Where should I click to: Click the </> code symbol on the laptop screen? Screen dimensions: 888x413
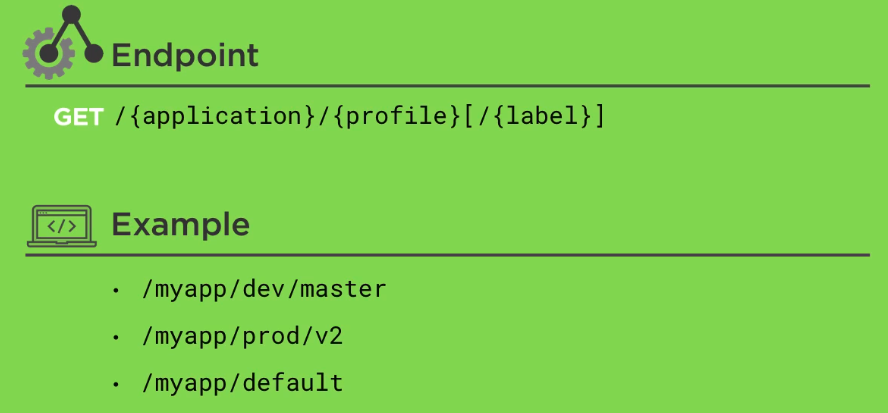[x=61, y=224]
